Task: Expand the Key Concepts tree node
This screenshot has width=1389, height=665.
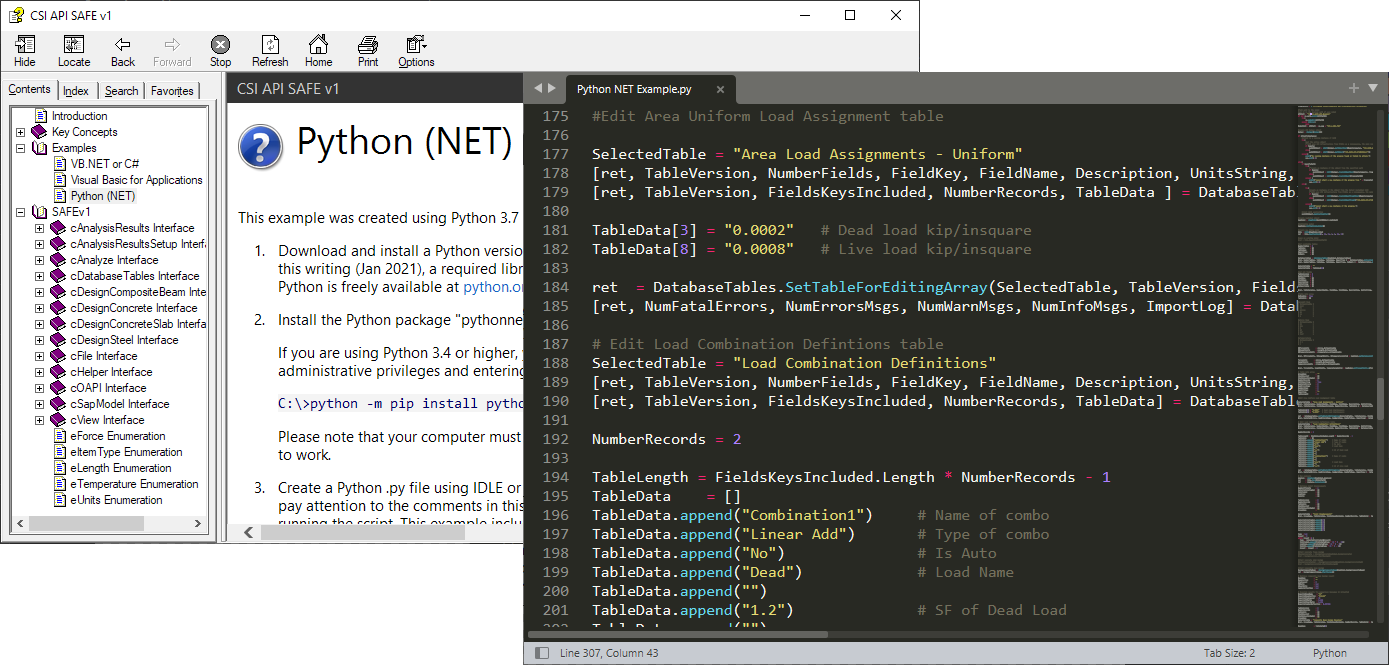Action: 21,132
